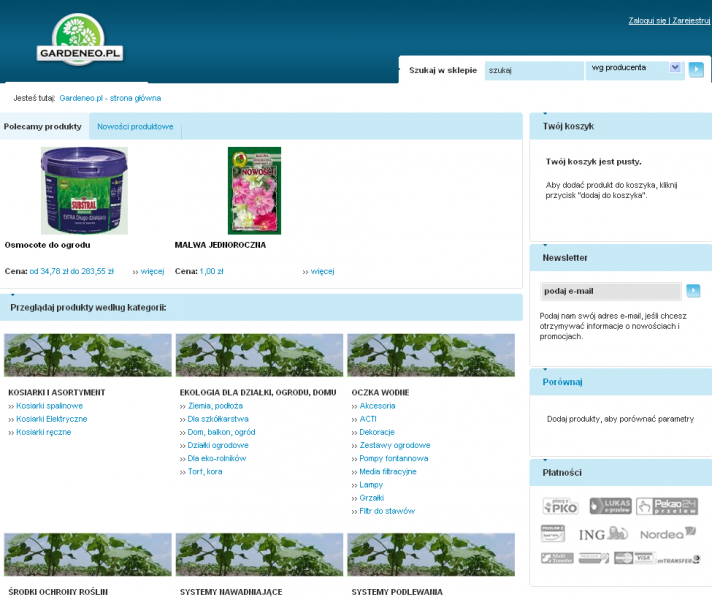
Task: Switch to Nowości produktowe tab
Action: (x=135, y=127)
